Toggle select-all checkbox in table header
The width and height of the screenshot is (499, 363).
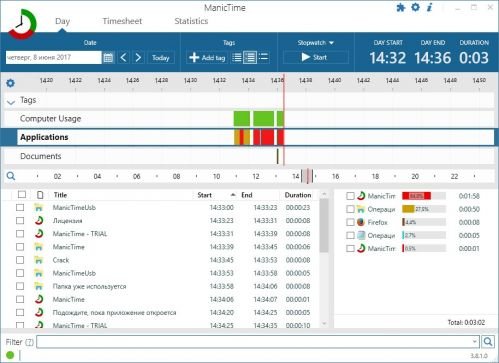(22, 194)
